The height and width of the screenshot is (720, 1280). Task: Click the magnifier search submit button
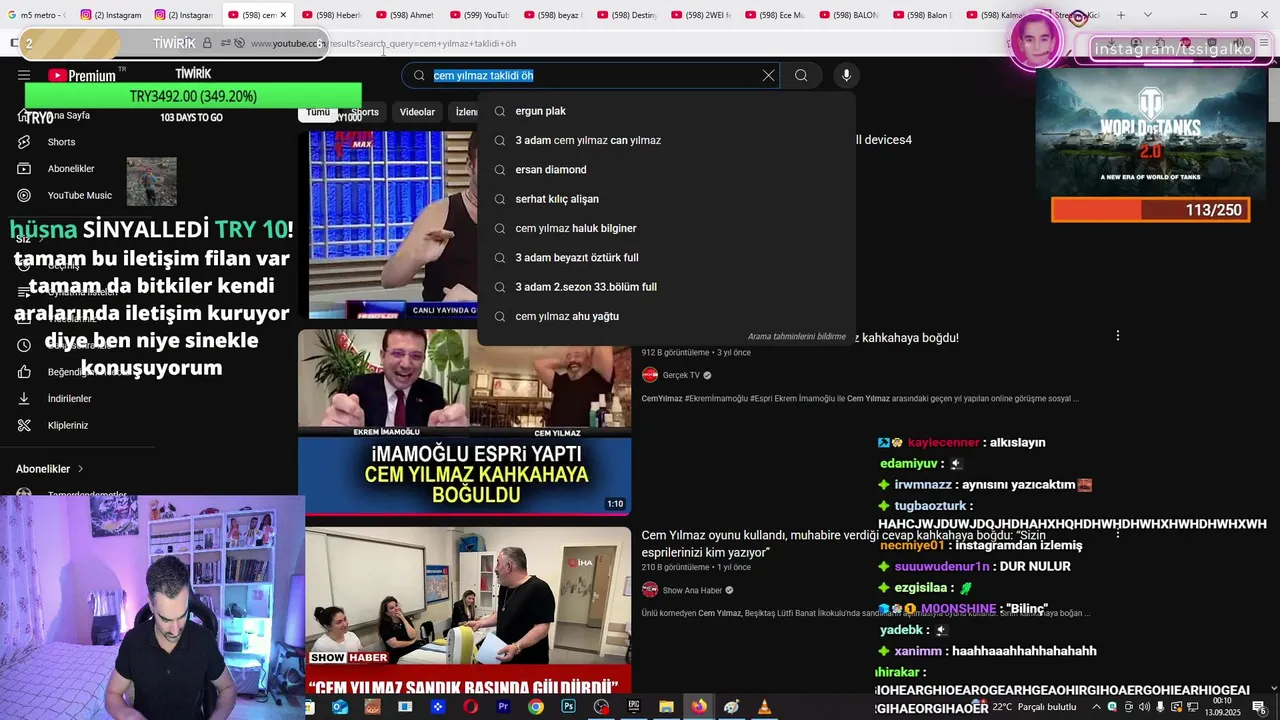[801, 76]
